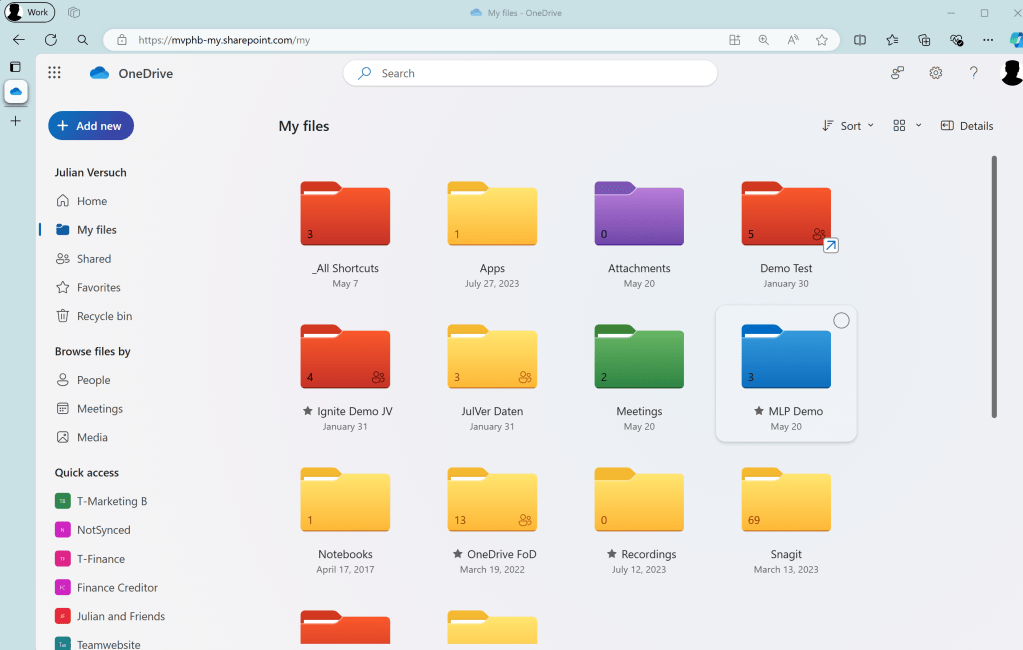Switch to the Shared section
Viewport: 1023px width, 650px height.
[x=92, y=258]
